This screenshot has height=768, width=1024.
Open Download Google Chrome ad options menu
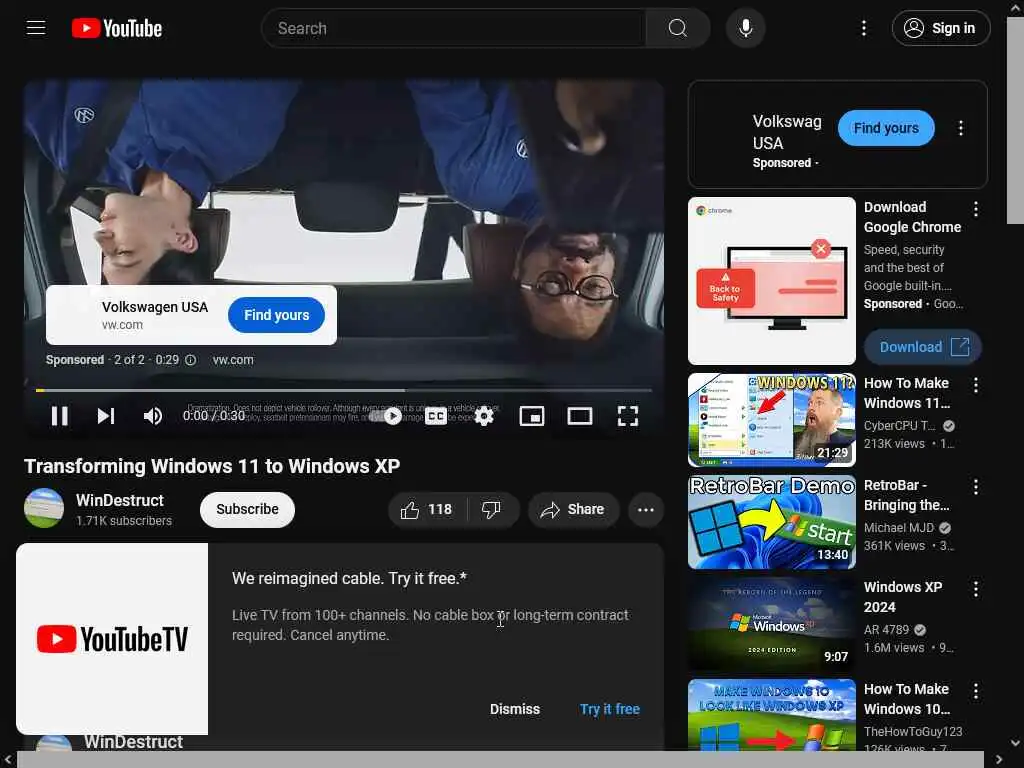tap(976, 209)
